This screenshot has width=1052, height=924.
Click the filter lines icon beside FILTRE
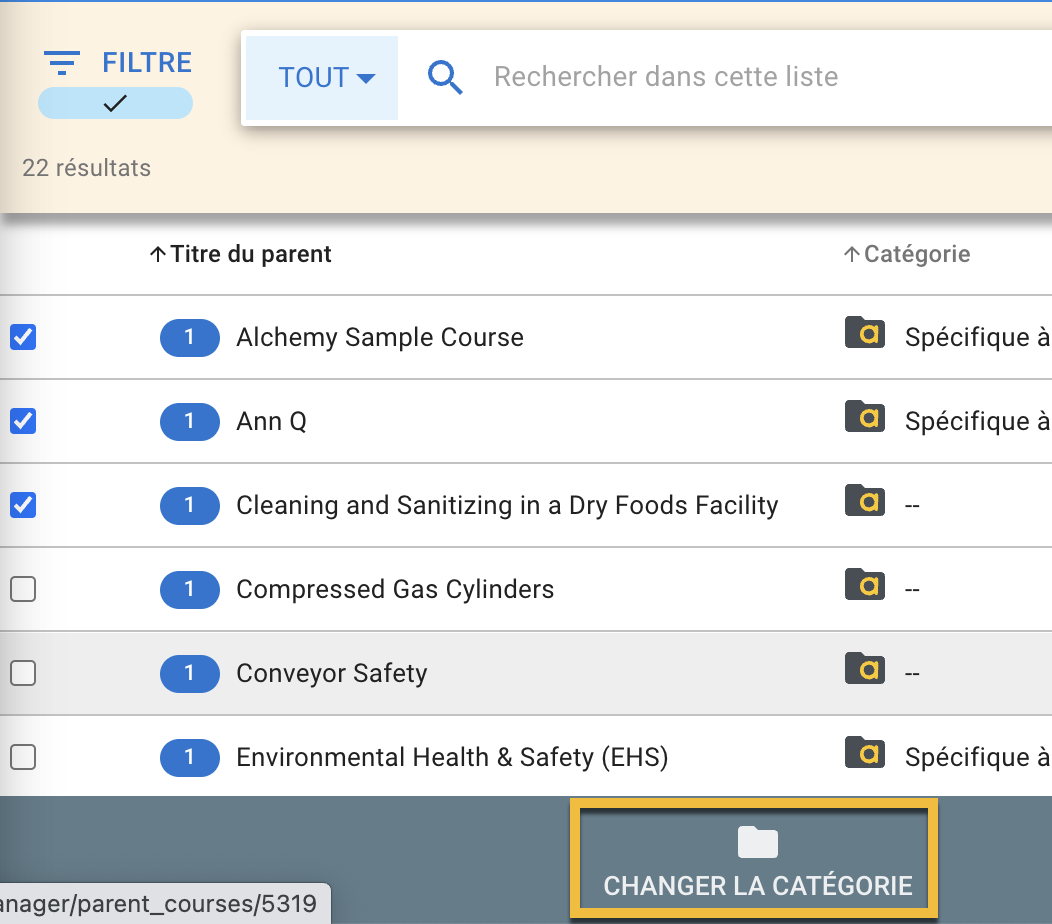click(x=62, y=62)
